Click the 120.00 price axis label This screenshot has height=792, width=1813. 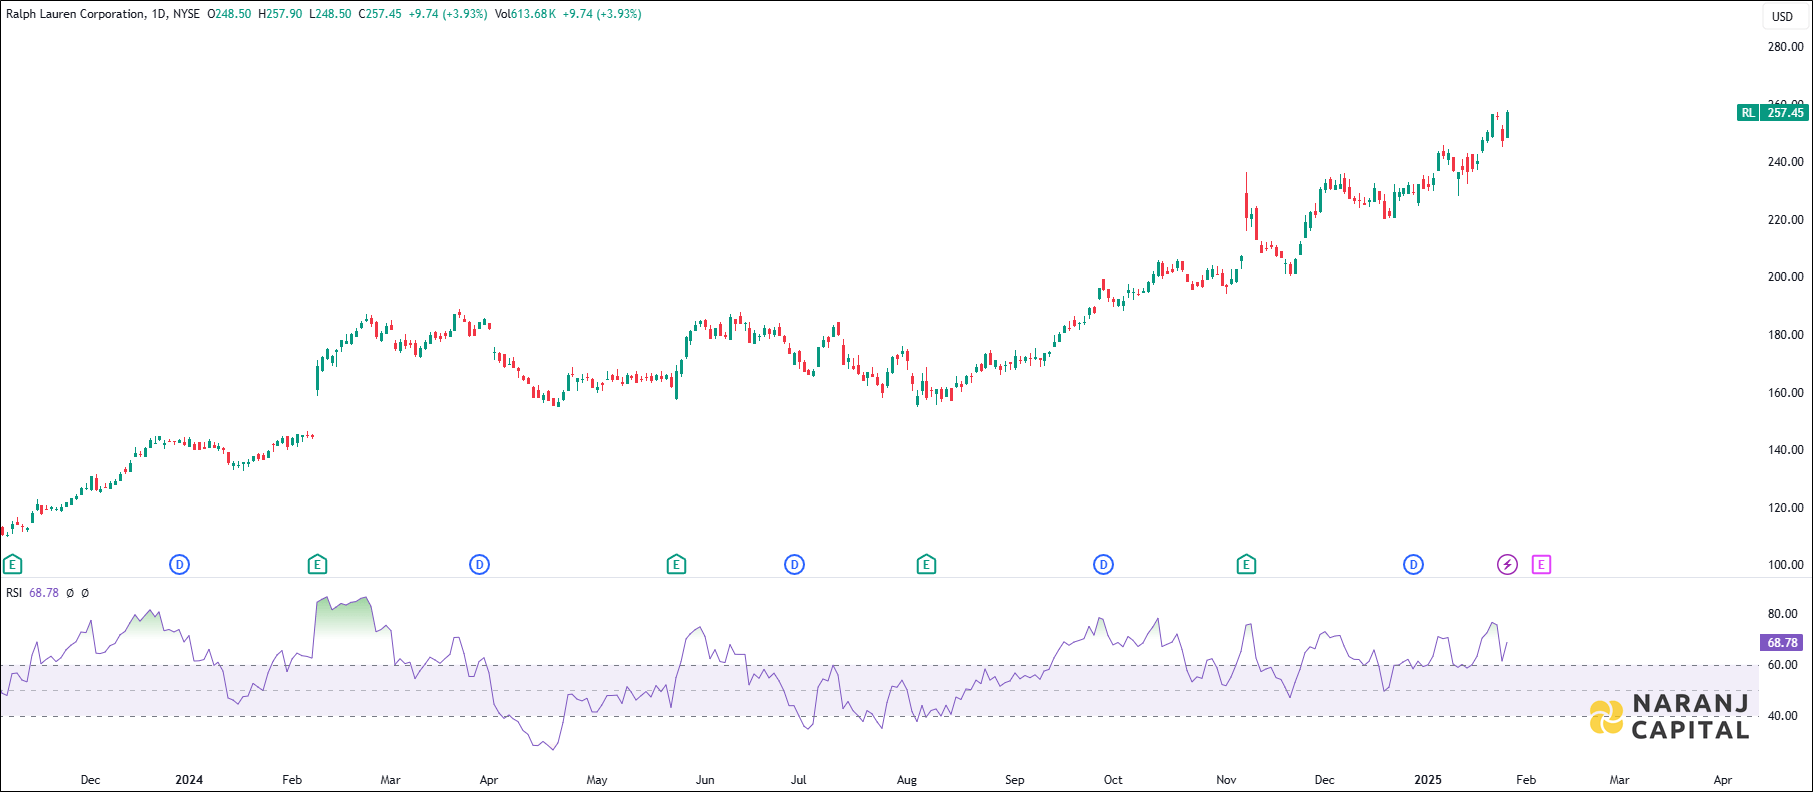pyautogui.click(x=1785, y=508)
